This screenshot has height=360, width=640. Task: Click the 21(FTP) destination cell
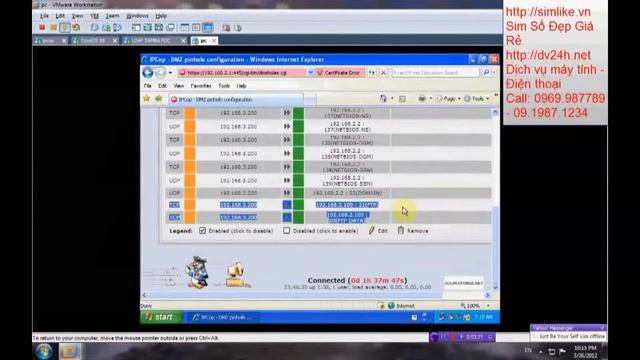[347, 204]
